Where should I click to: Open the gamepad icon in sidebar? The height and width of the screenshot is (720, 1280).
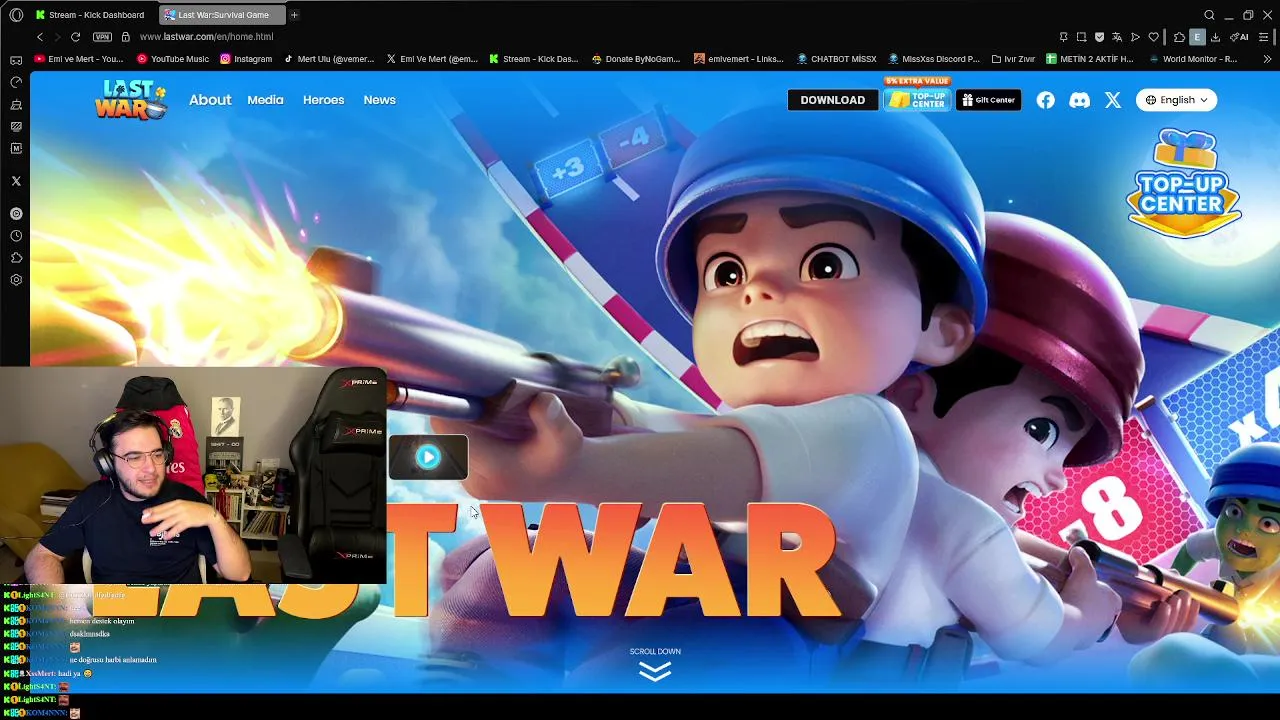click(x=16, y=60)
